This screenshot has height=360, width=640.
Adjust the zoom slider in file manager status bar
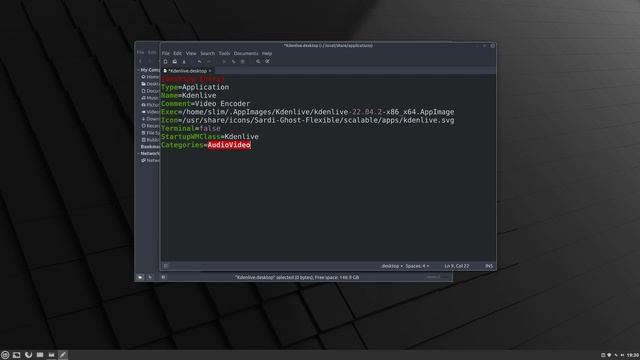point(438,277)
